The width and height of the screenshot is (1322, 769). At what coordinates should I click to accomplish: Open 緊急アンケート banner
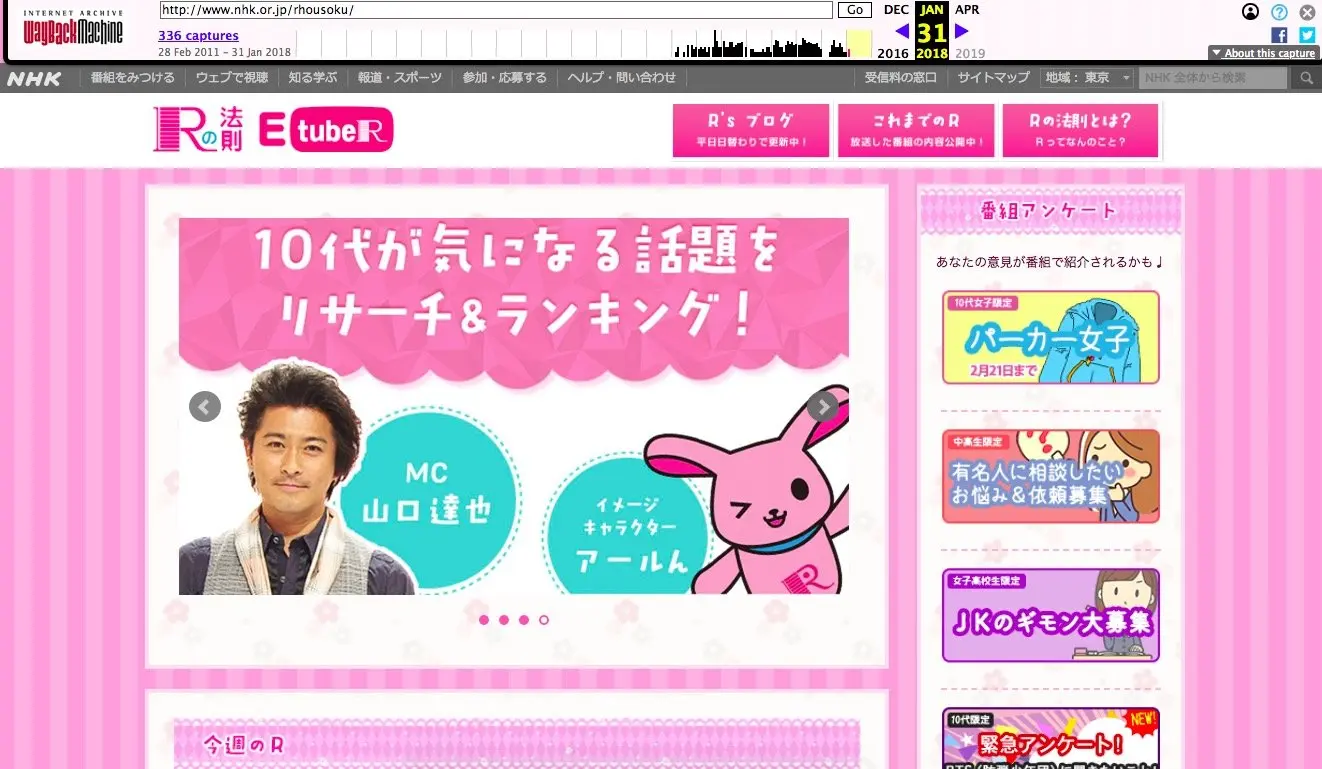coord(1051,738)
